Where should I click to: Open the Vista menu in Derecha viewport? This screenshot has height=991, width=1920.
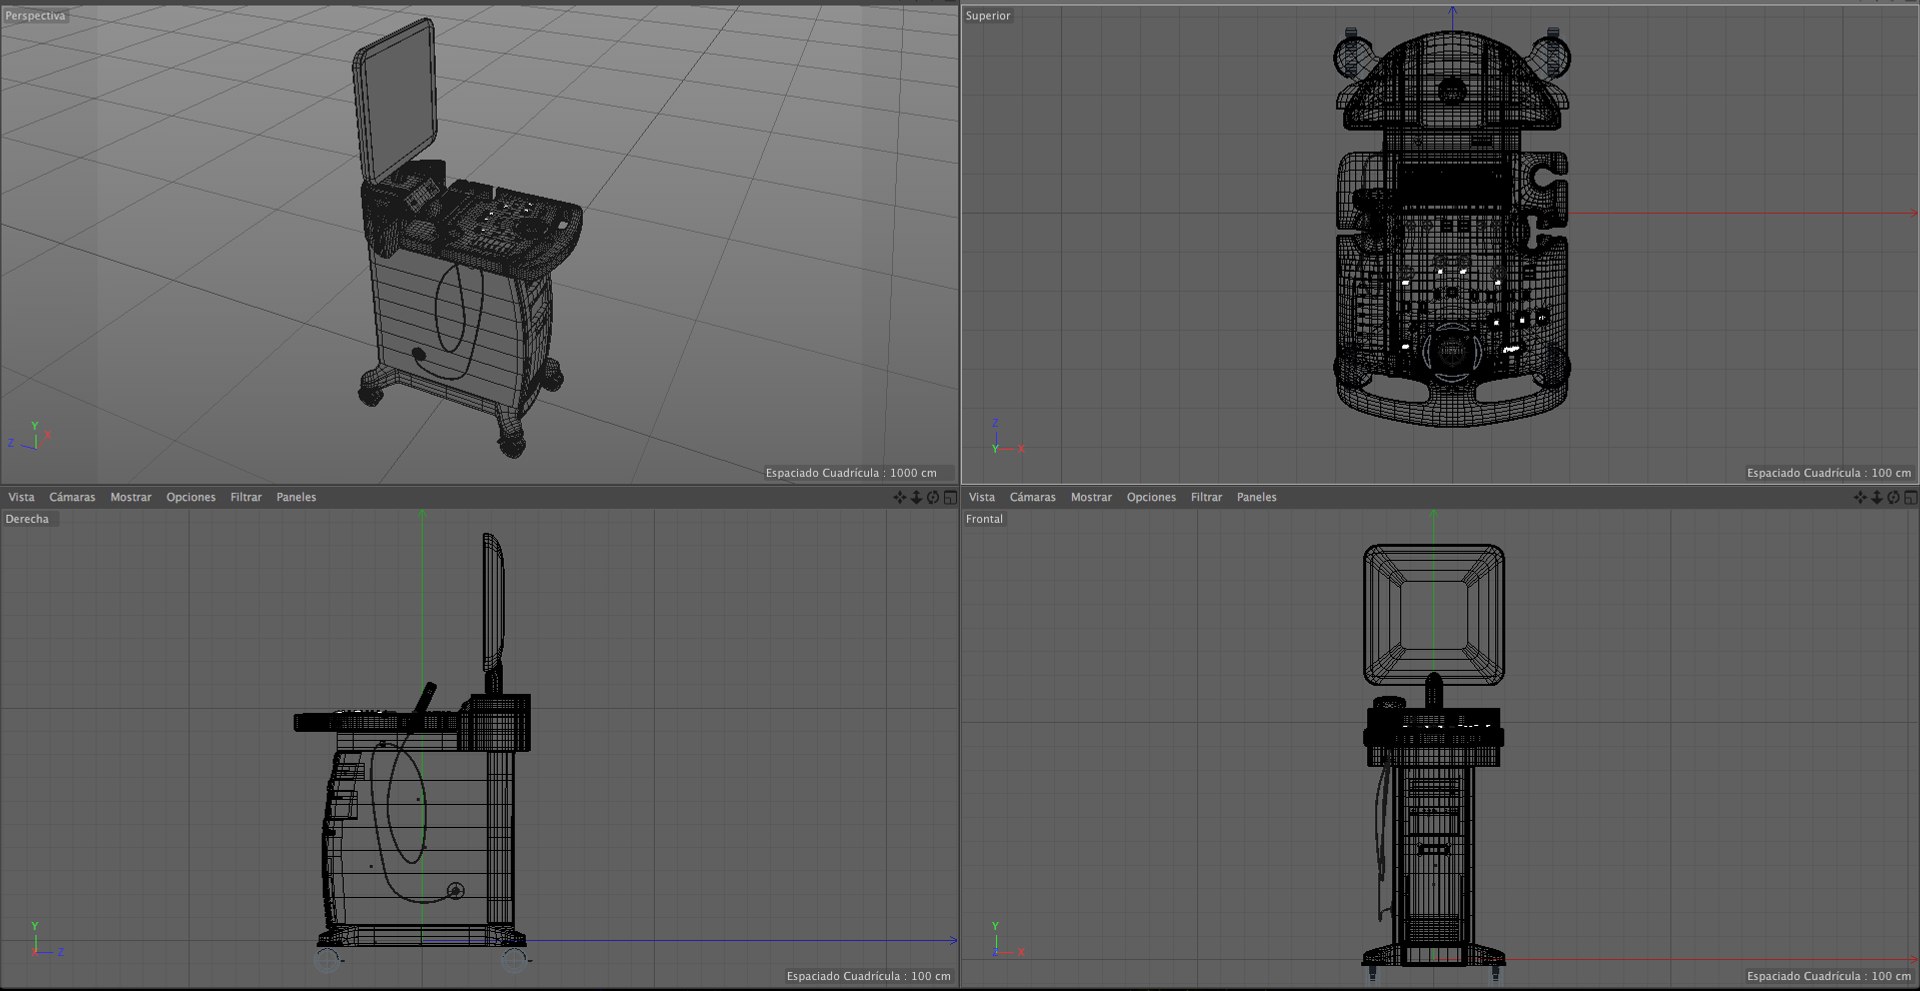coord(21,497)
